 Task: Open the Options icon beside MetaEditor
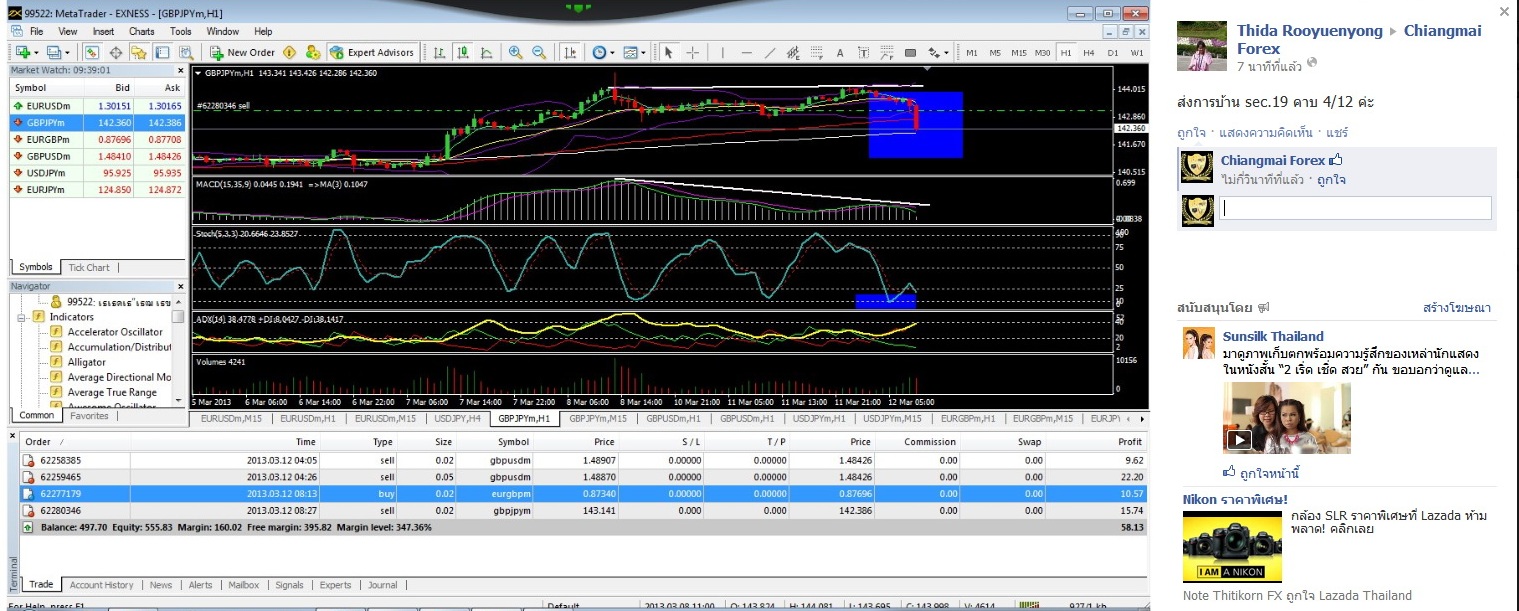point(312,52)
